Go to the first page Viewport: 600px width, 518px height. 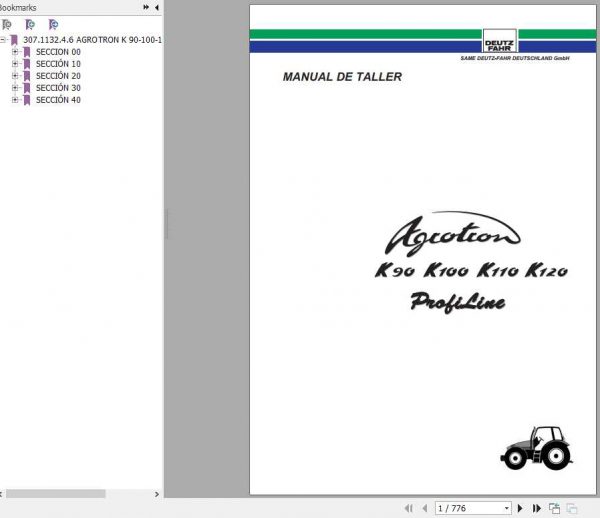click(x=408, y=508)
